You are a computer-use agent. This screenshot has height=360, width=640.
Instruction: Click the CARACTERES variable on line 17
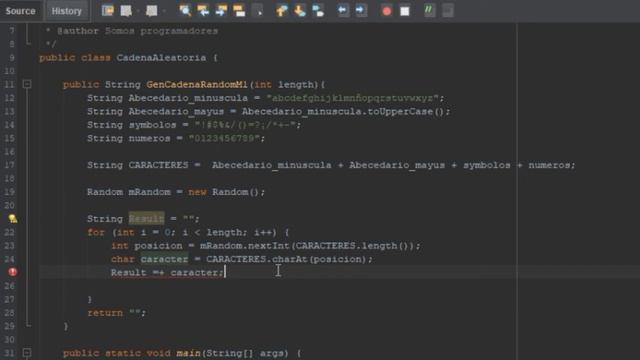coord(158,165)
